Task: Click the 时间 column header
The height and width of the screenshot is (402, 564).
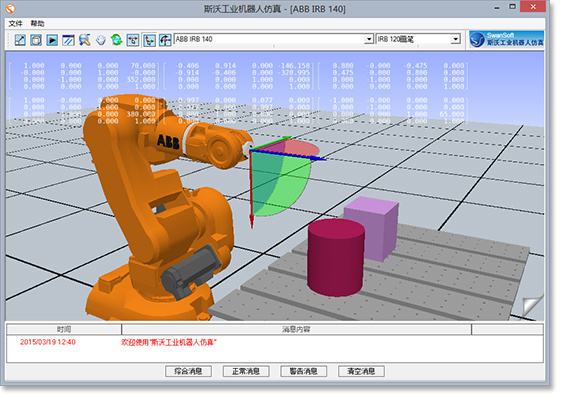Action: (x=64, y=329)
